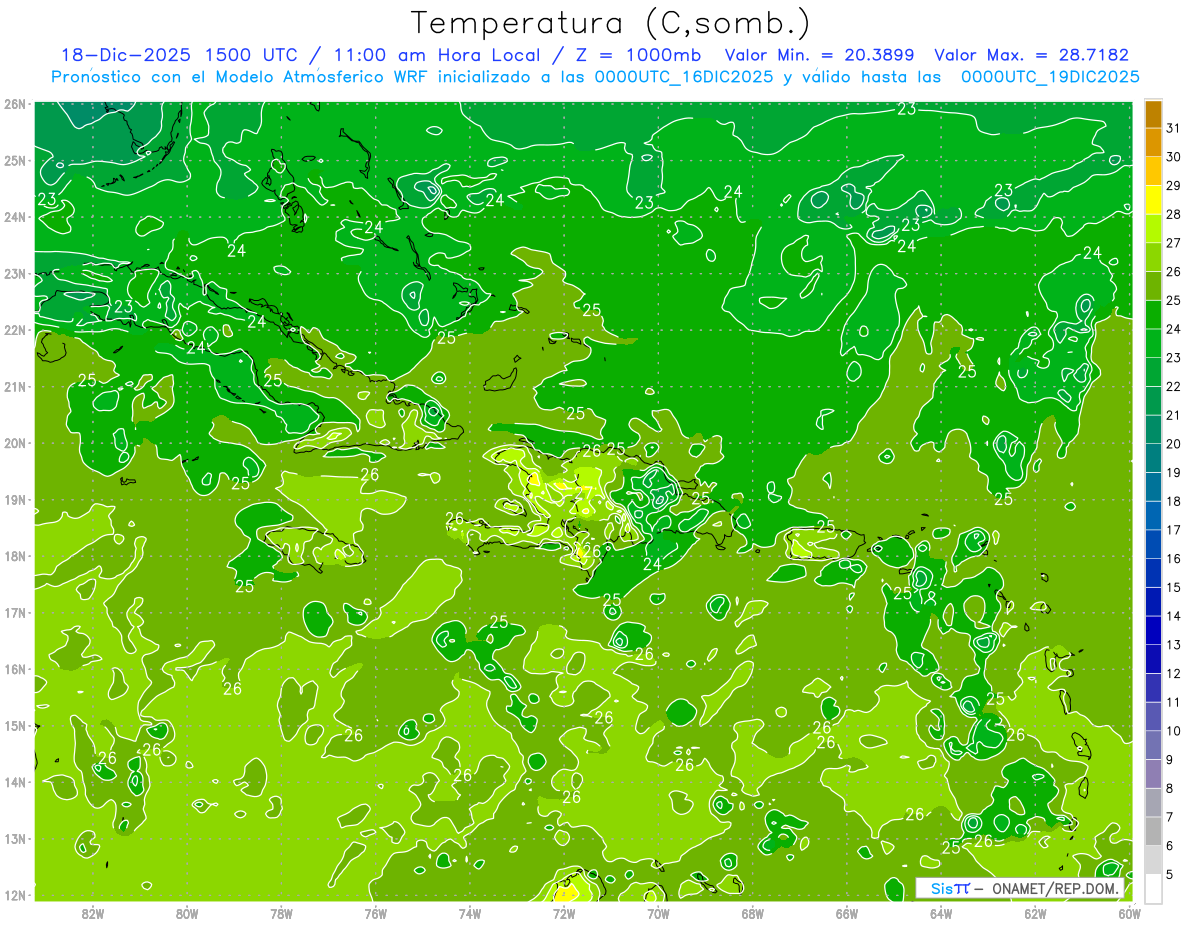Click the latitude axis label "21N"
Image resolution: width=1200 pixels, height=927 pixels.
tap(15, 386)
